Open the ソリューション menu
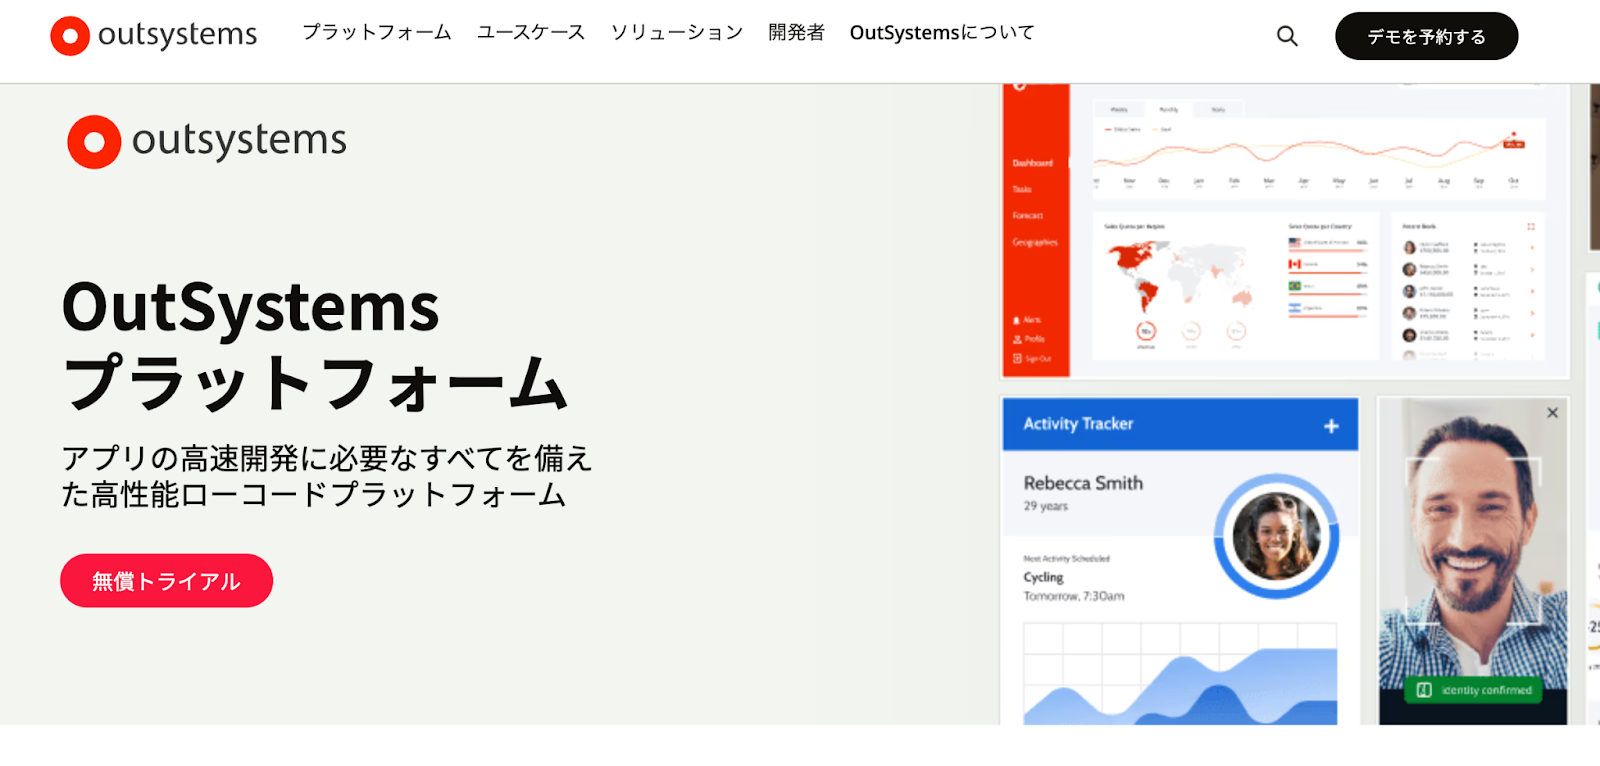Screen dimensions: 1600x766 click(677, 32)
